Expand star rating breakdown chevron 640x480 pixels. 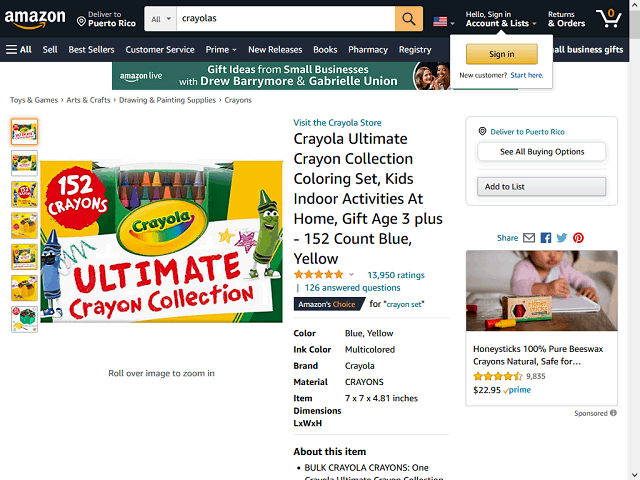coord(351,274)
